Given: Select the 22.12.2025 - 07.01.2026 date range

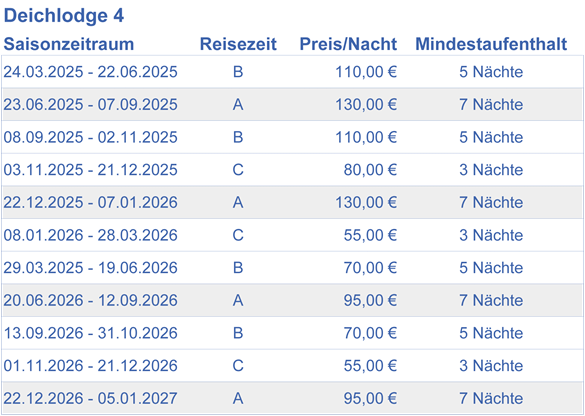Looking at the screenshot, I should 90,202.
